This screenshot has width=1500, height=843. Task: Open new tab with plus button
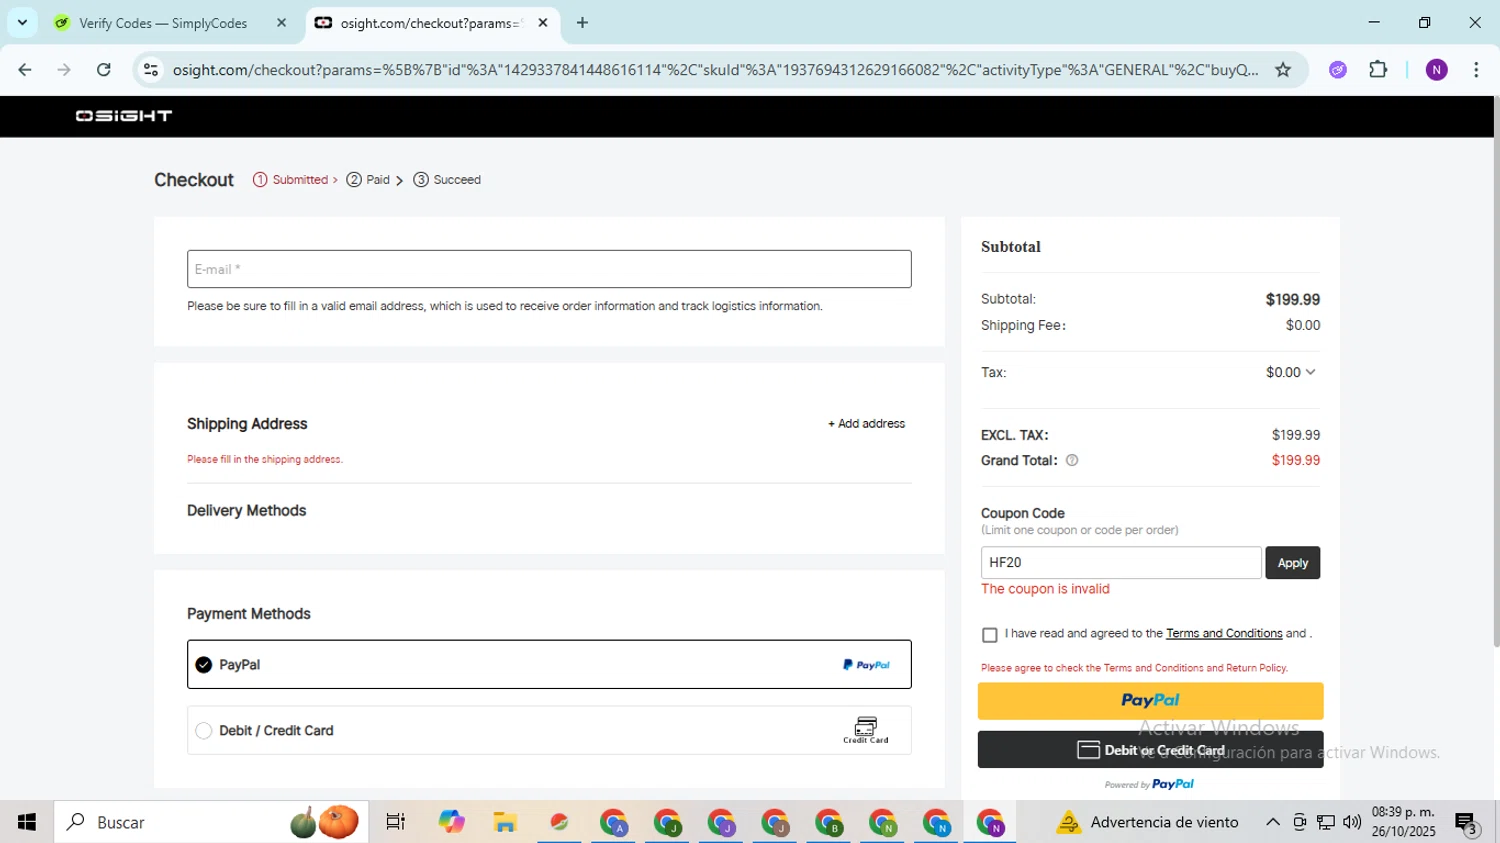(582, 23)
